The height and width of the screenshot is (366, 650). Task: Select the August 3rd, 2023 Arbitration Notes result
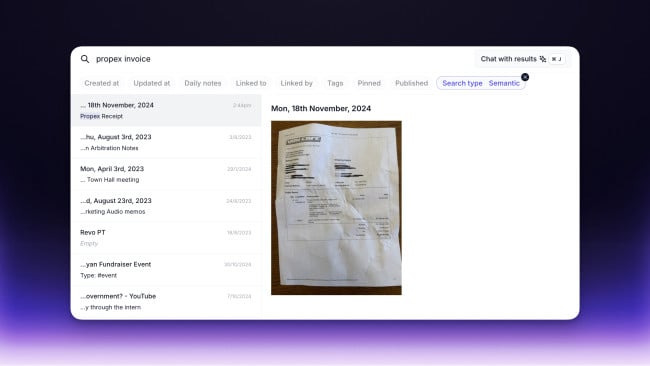166,142
